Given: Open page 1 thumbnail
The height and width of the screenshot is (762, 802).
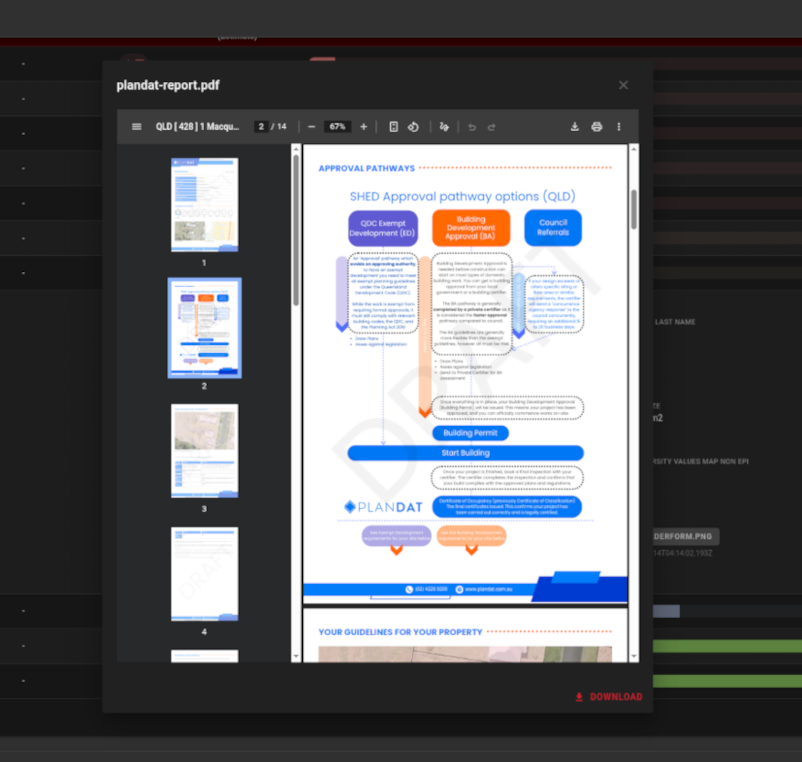Looking at the screenshot, I should 205,205.
